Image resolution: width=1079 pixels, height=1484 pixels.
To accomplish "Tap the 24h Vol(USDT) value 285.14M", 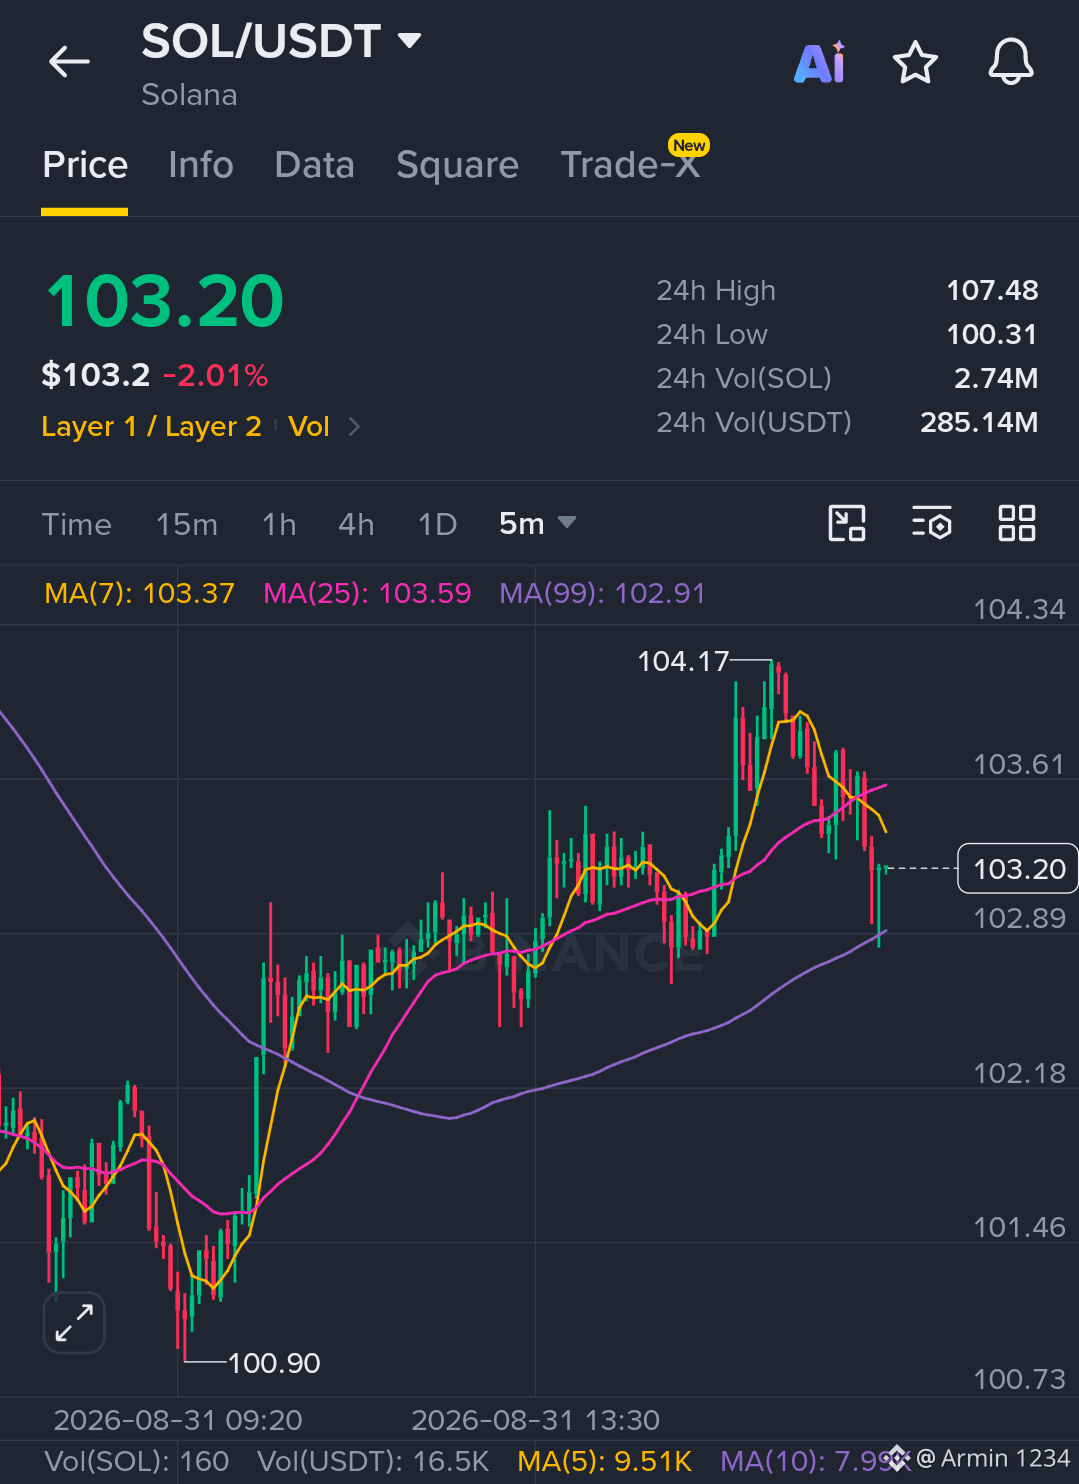I will [x=979, y=422].
